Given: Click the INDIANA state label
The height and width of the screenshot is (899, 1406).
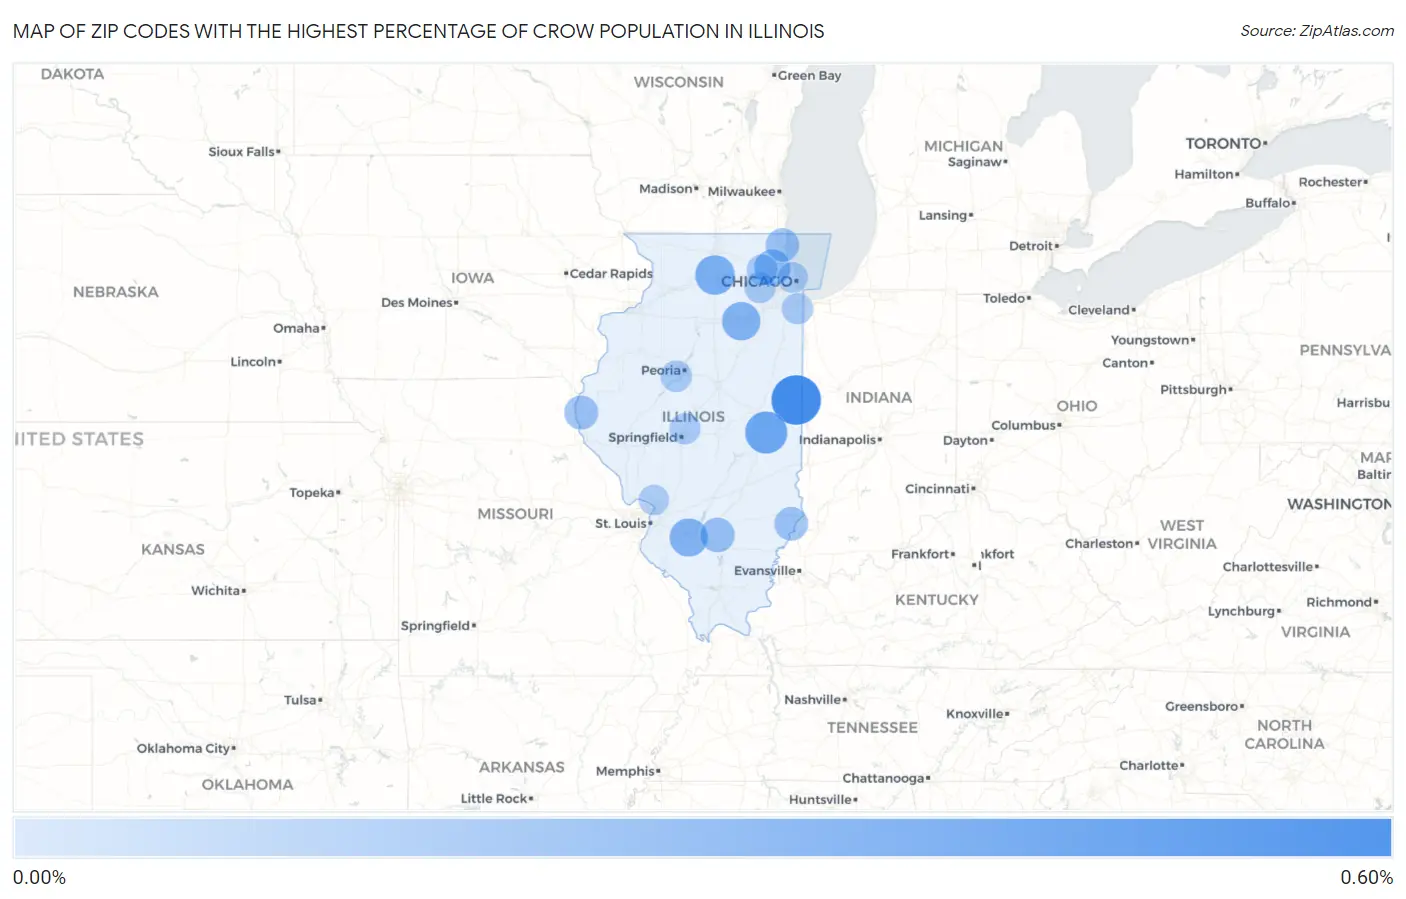Looking at the screenshot, I should (x=878, y=397).
